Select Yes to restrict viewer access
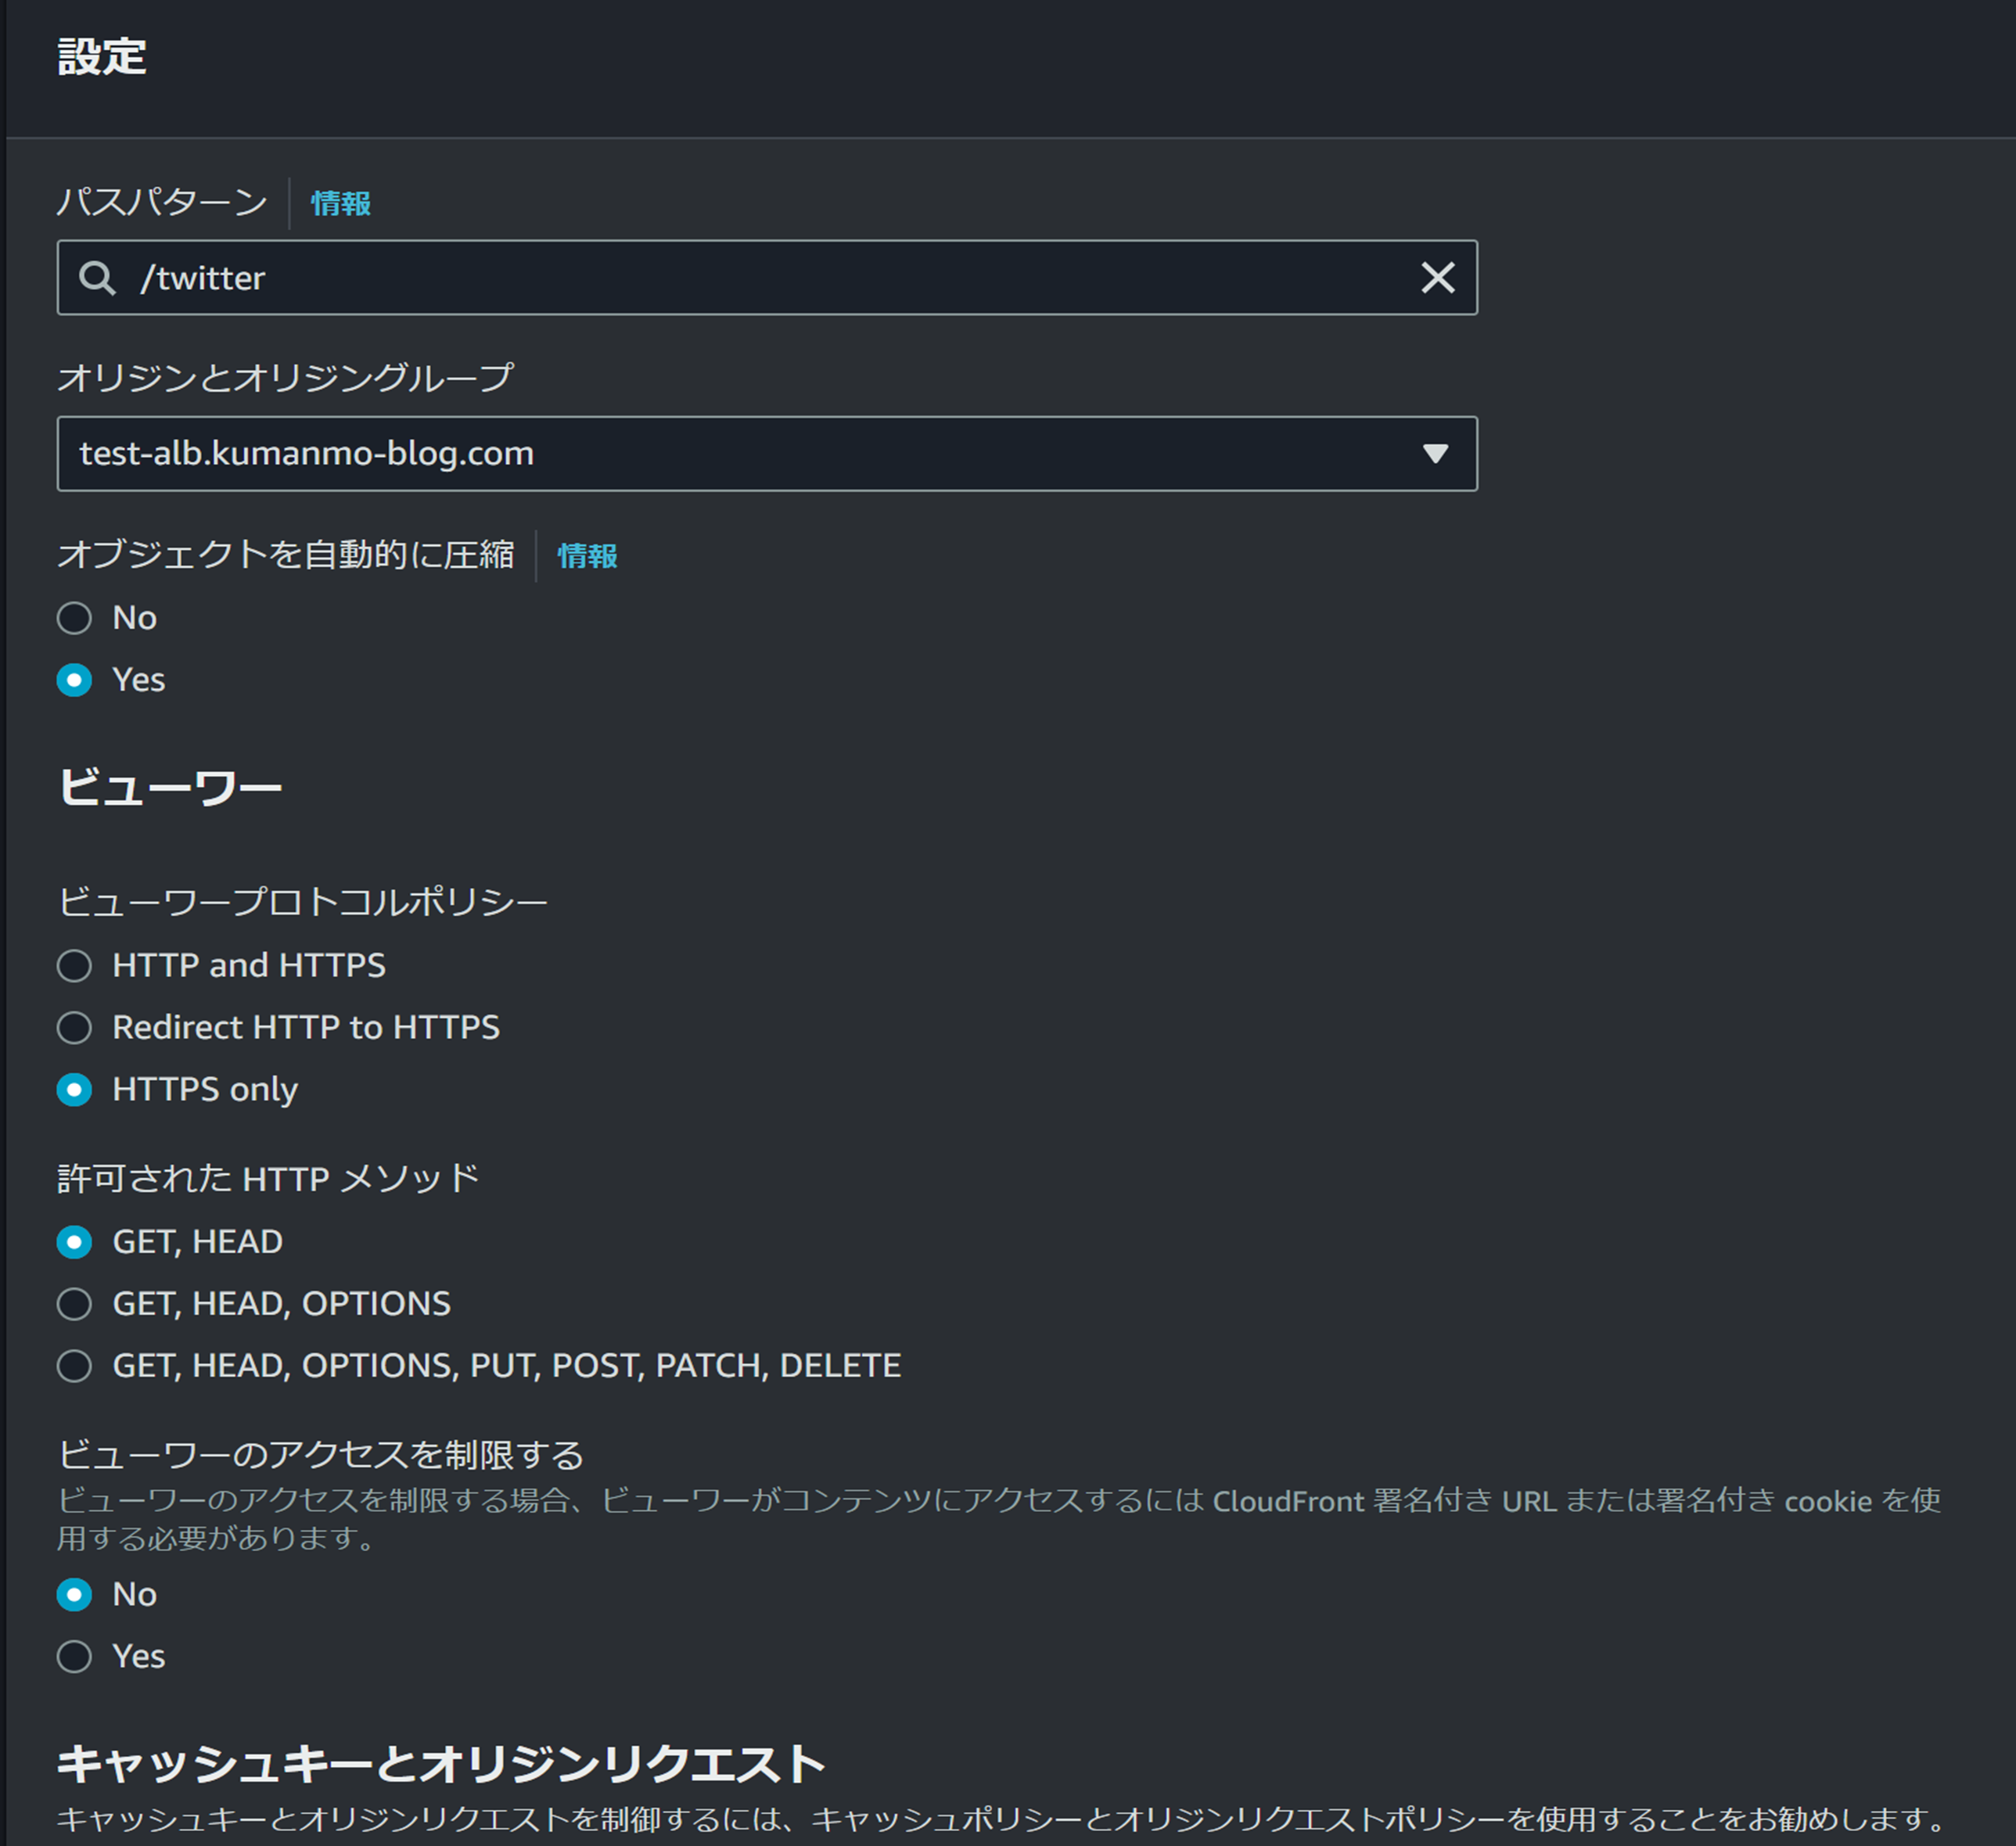2016x1846 pixels. pos(75,1657)
